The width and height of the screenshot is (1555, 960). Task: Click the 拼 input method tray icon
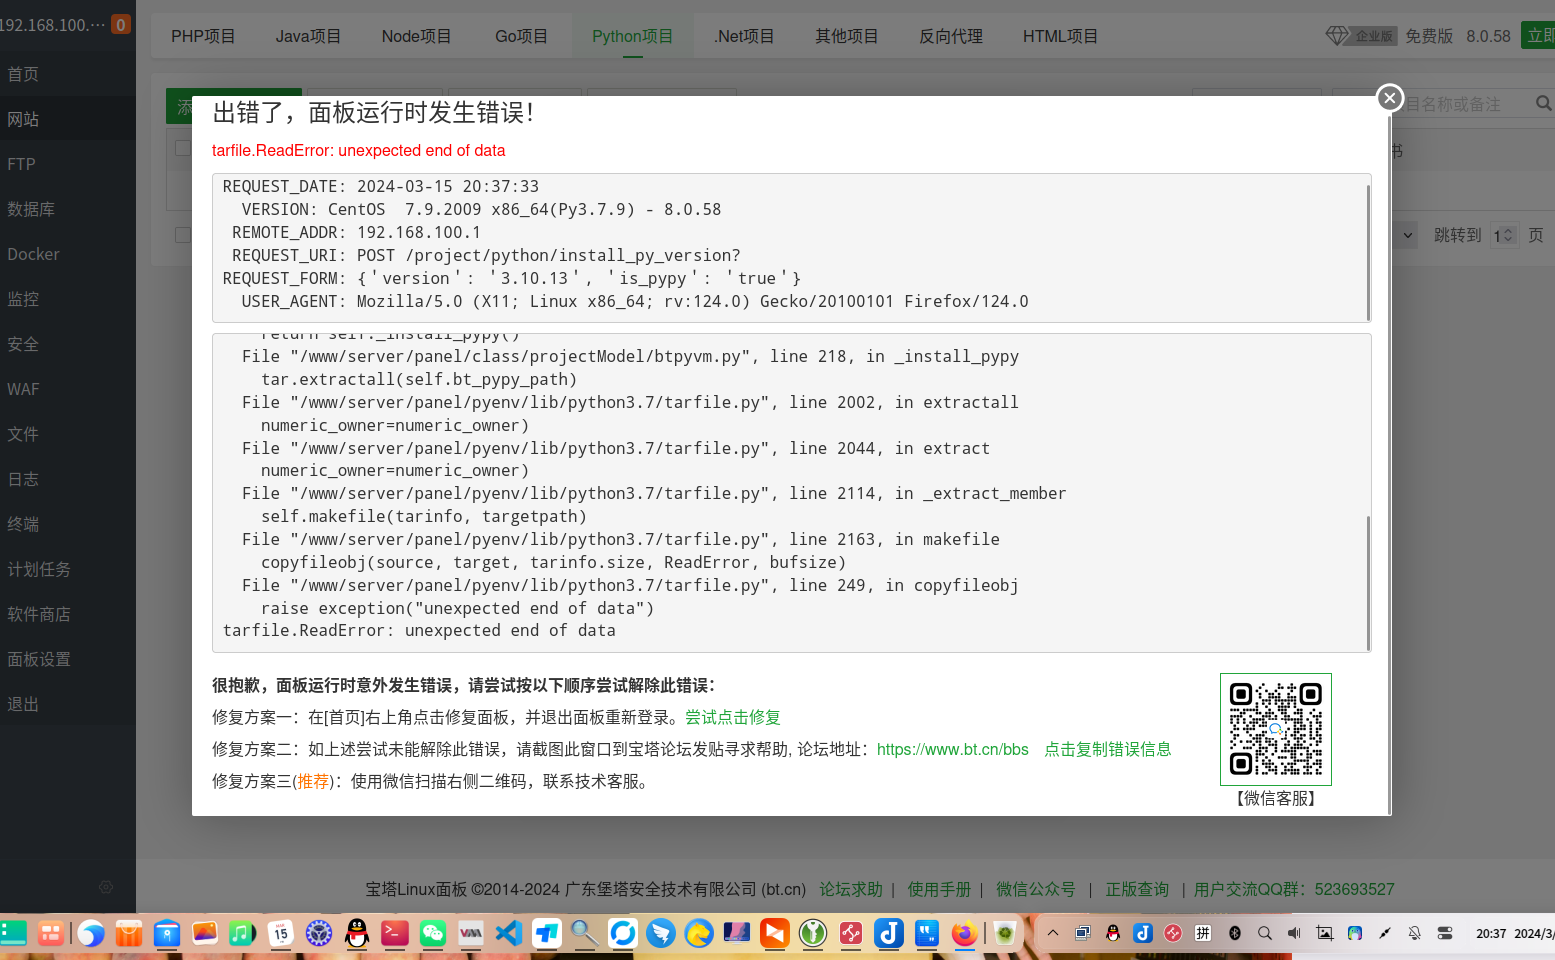coord(1203,933)
